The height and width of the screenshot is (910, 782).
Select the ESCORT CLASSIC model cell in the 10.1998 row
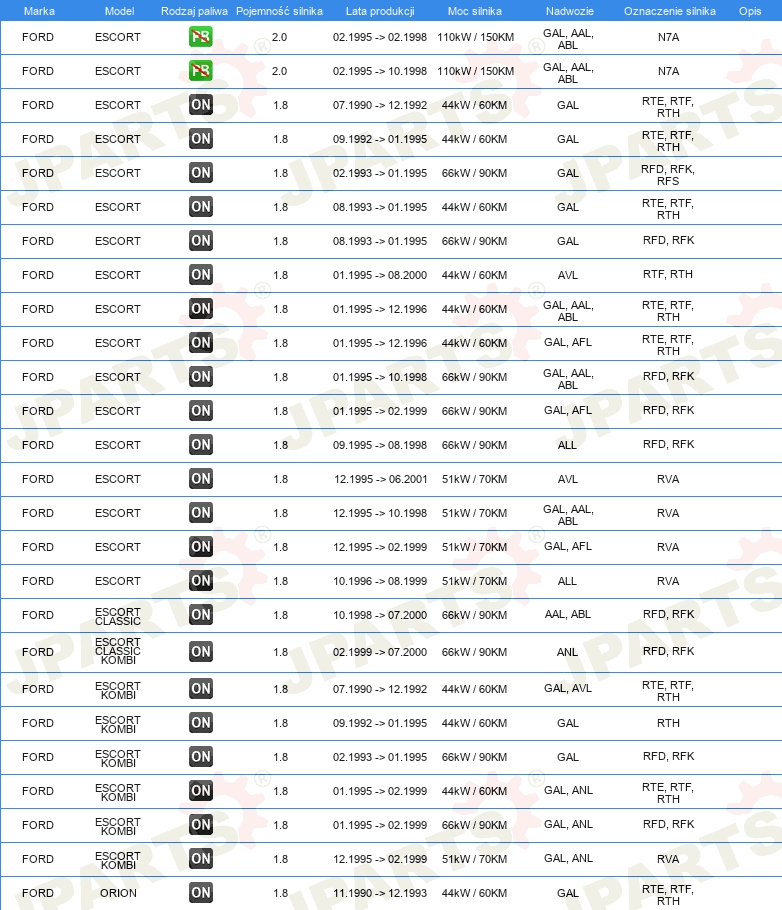click(x=118, y=616)
